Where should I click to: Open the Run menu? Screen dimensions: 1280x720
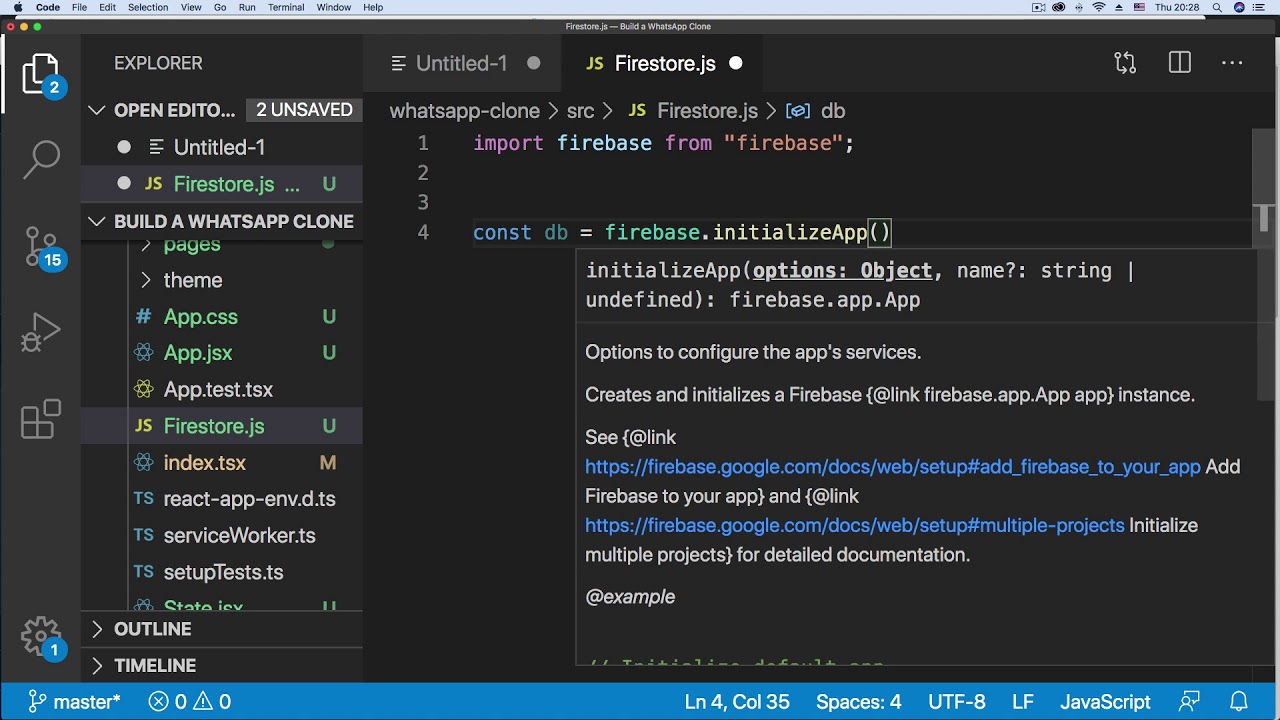tap(247, 7)
